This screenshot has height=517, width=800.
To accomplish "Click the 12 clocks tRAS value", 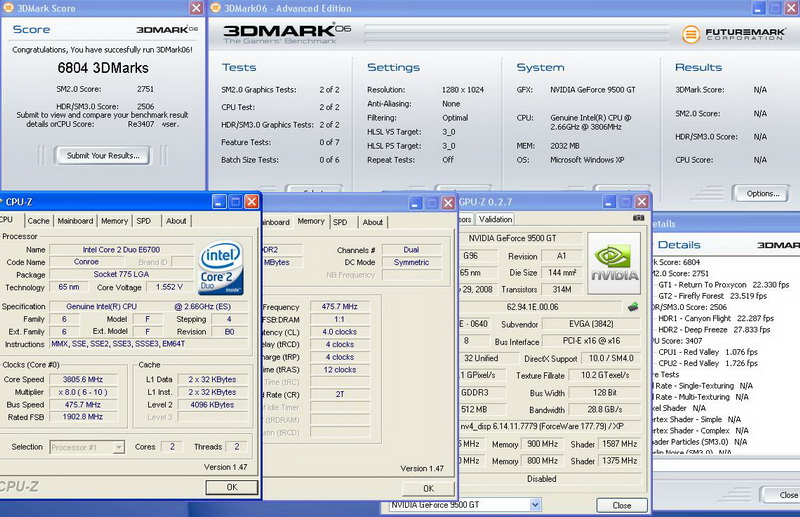I will click(340, 370).
